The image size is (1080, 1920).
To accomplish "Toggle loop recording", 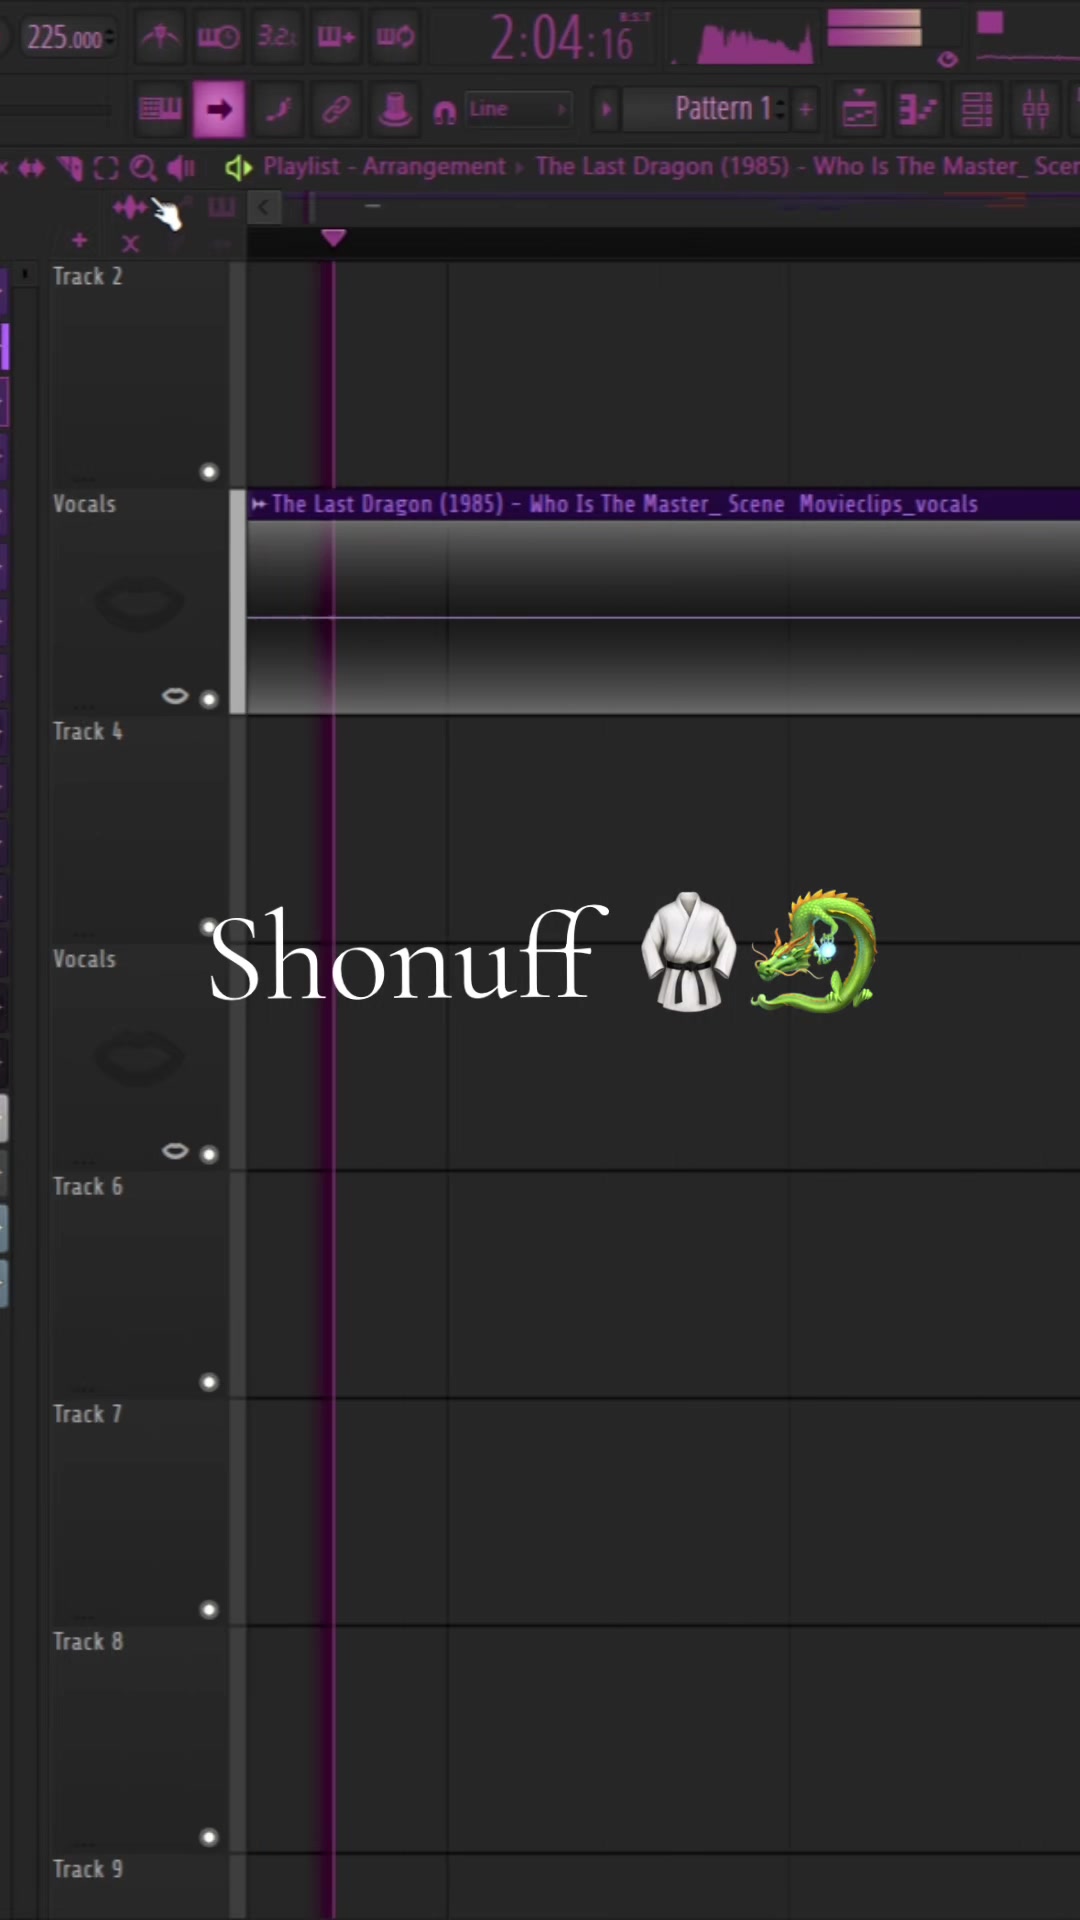I will [395, 37].
